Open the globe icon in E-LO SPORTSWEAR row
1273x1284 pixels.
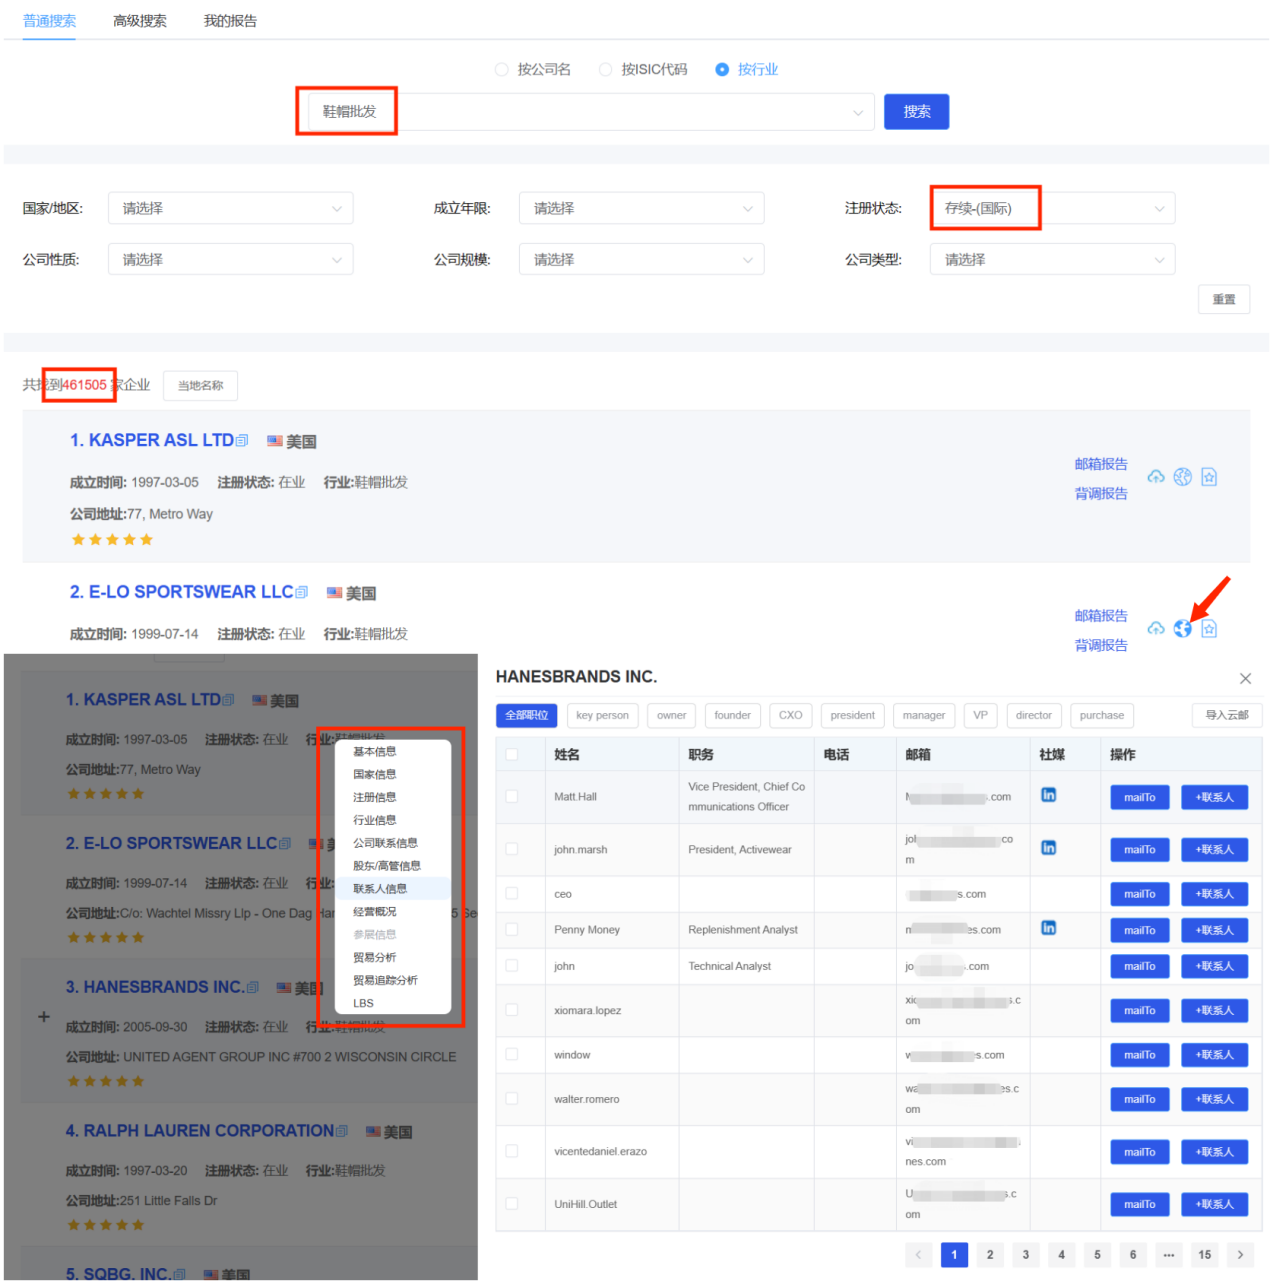point(1183,629)
